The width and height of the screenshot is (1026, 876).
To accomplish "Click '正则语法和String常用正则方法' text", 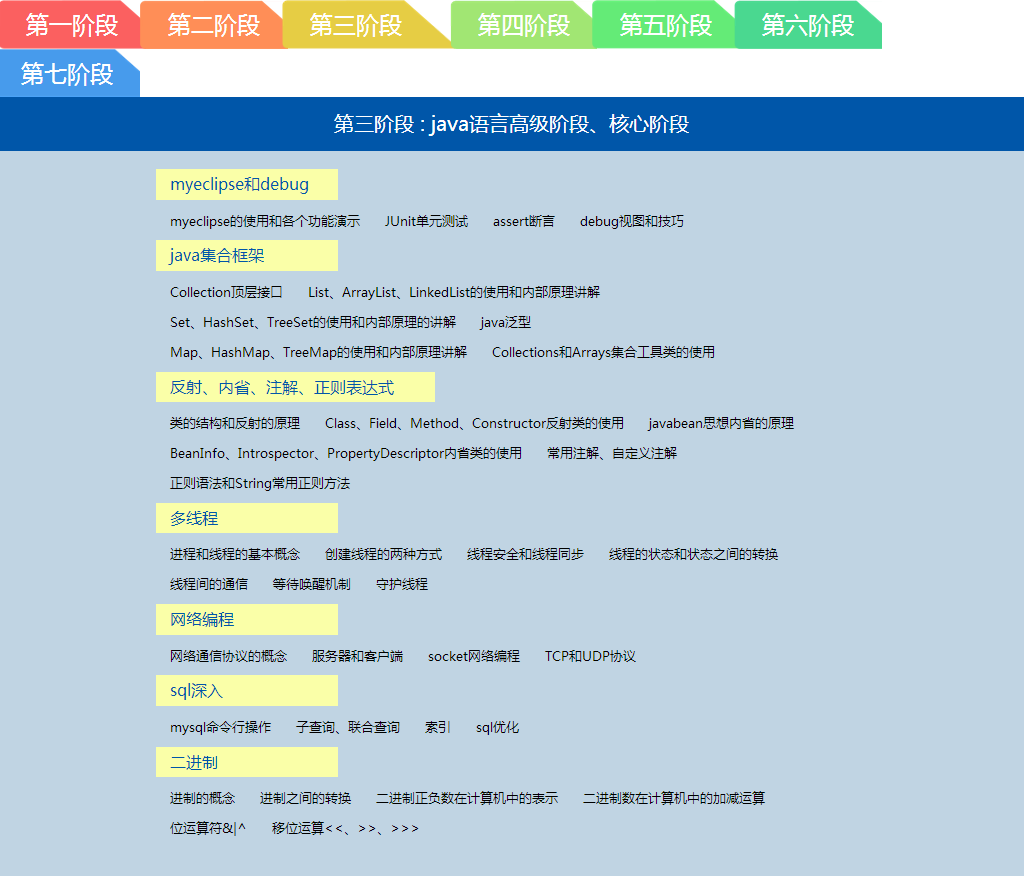I will pos(260,483).
